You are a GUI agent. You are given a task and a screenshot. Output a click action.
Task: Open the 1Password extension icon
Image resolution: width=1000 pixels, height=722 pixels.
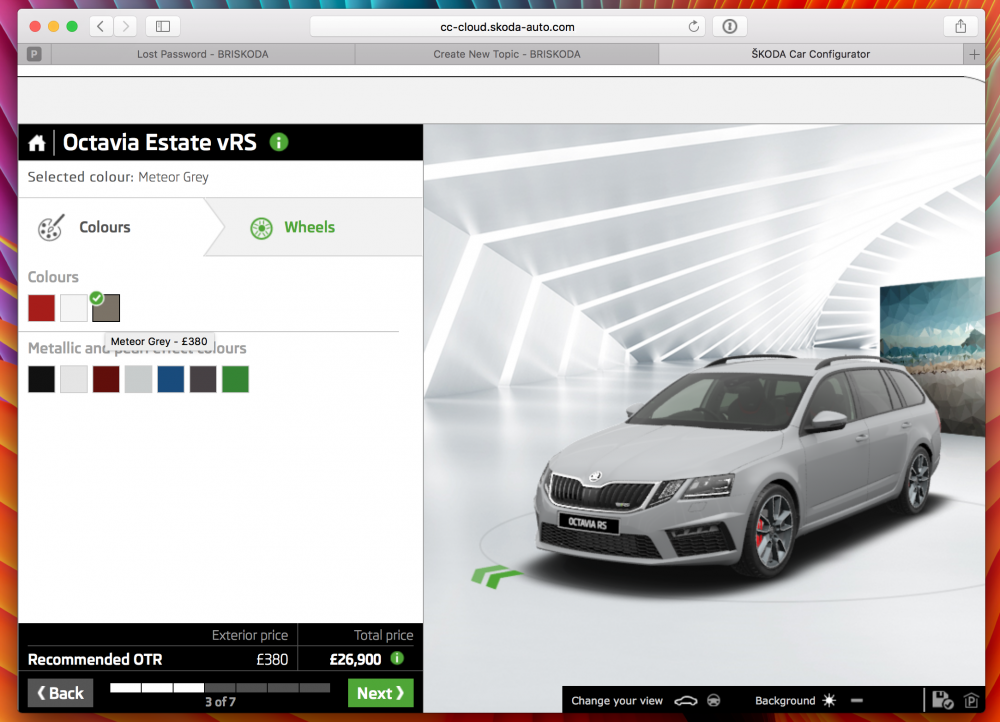(730, 26)
